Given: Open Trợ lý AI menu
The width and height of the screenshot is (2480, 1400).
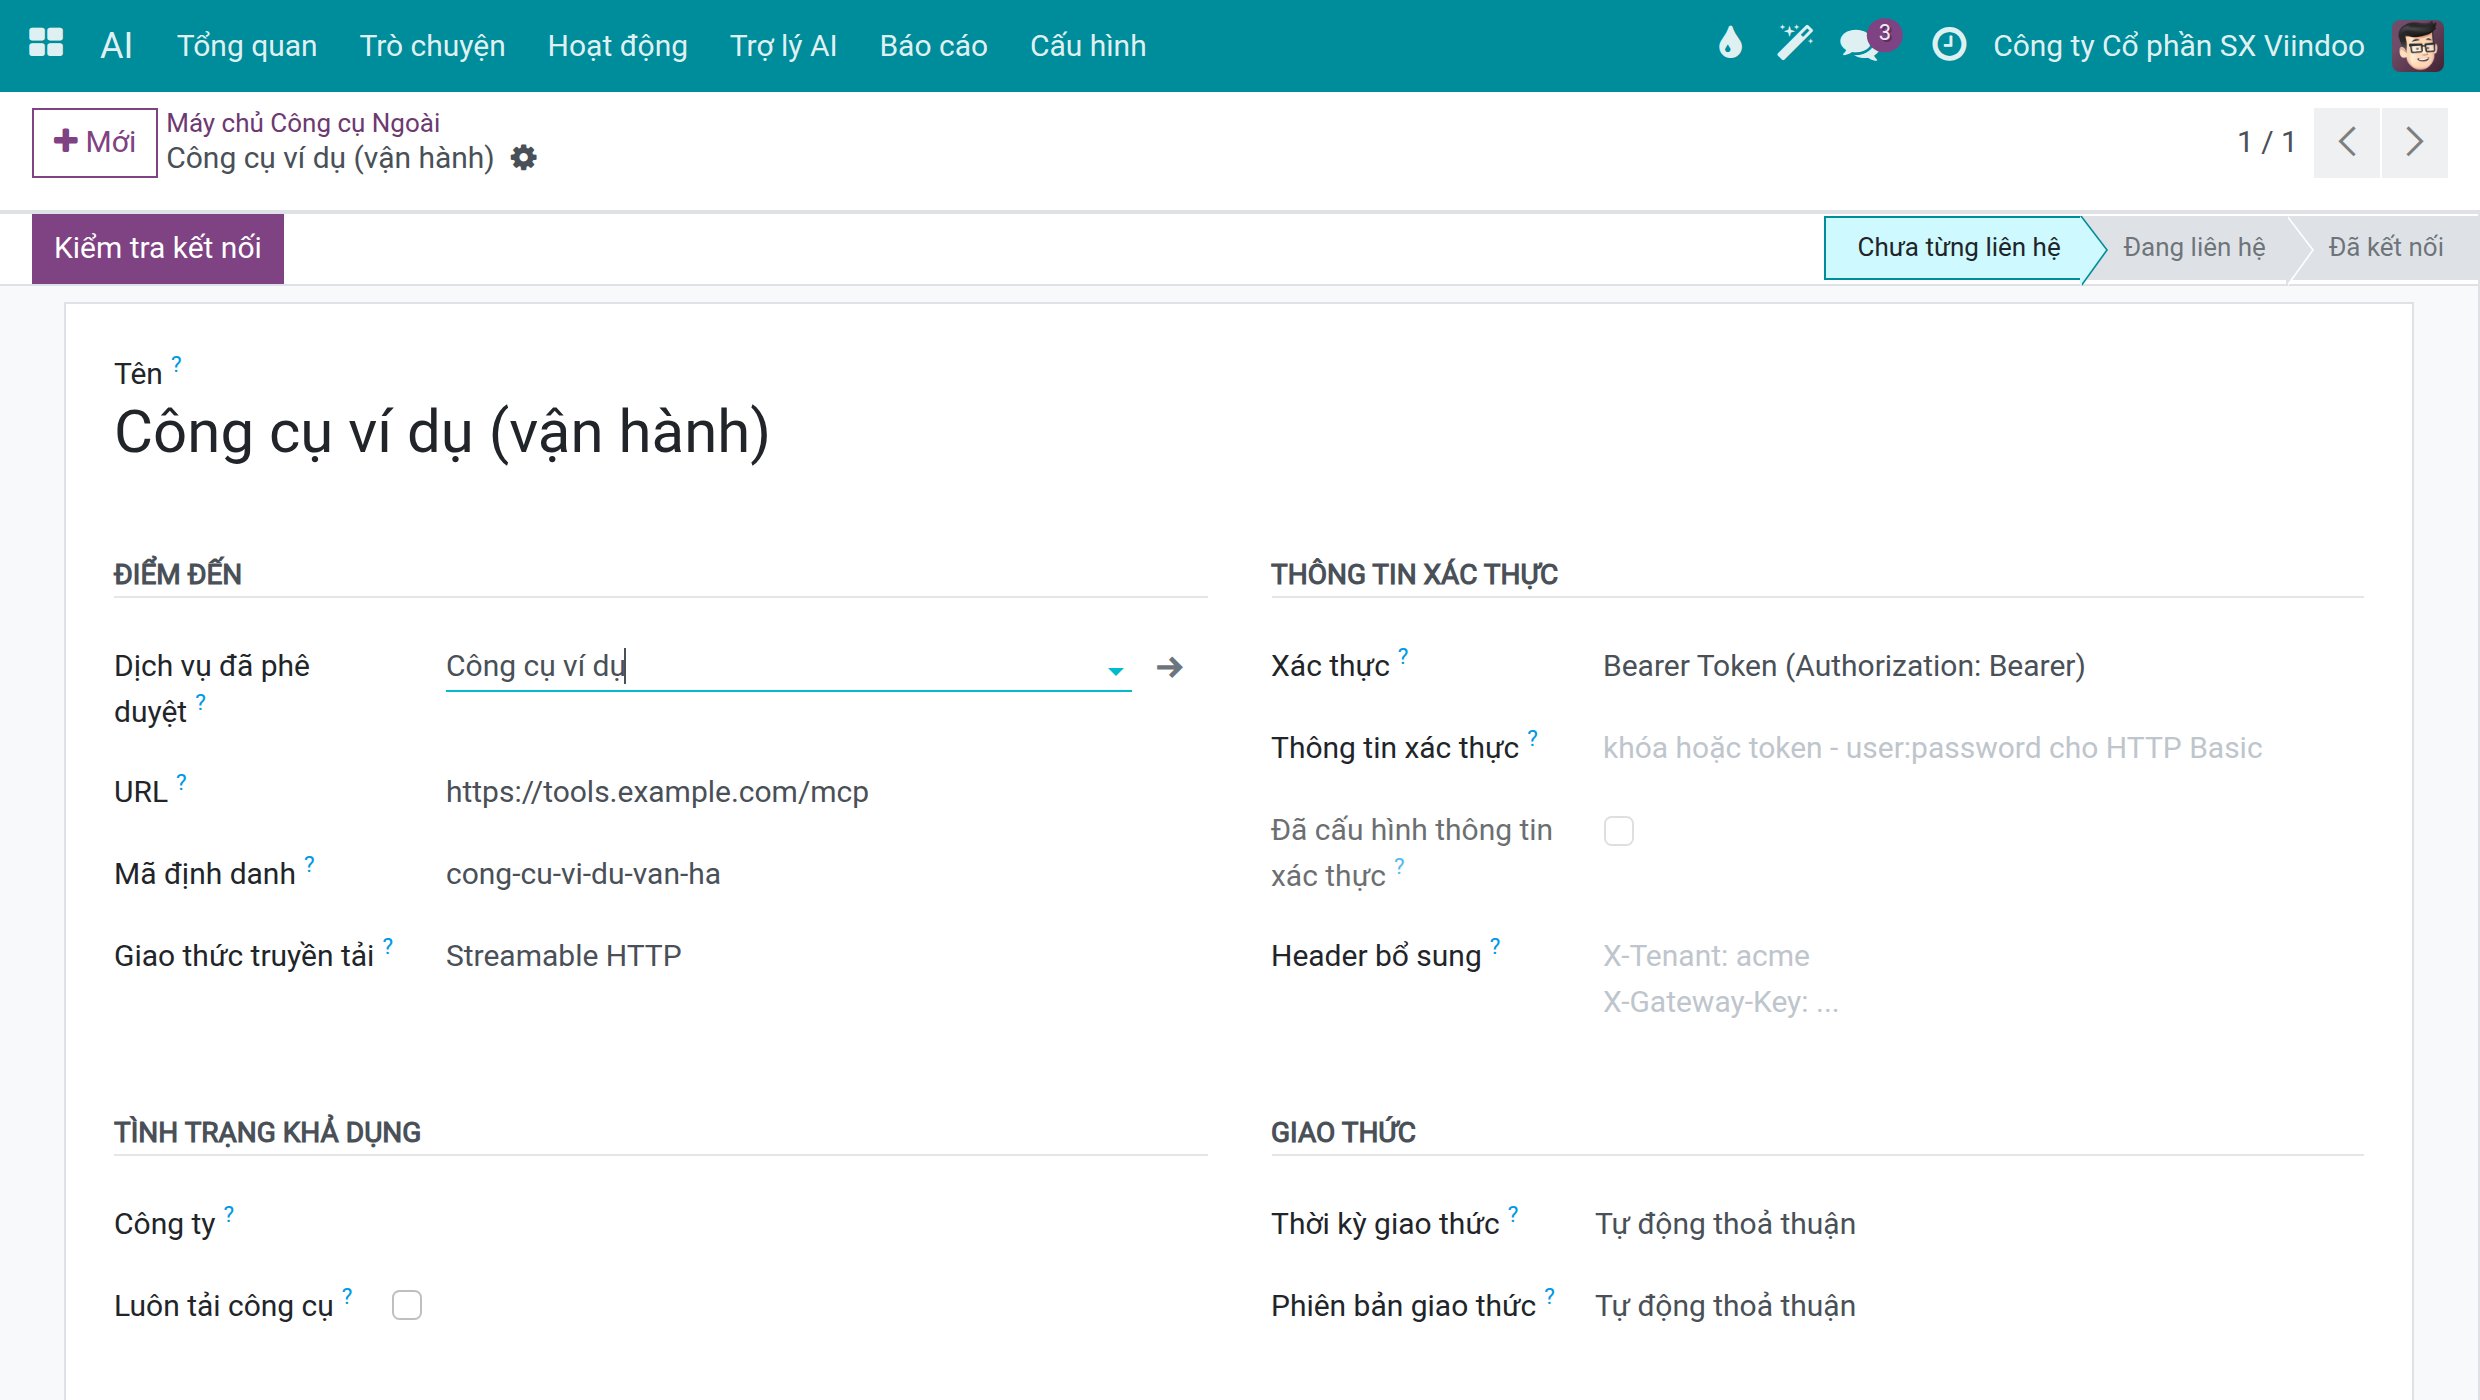Looking at the screenshot, I should [x=783, y=46].
